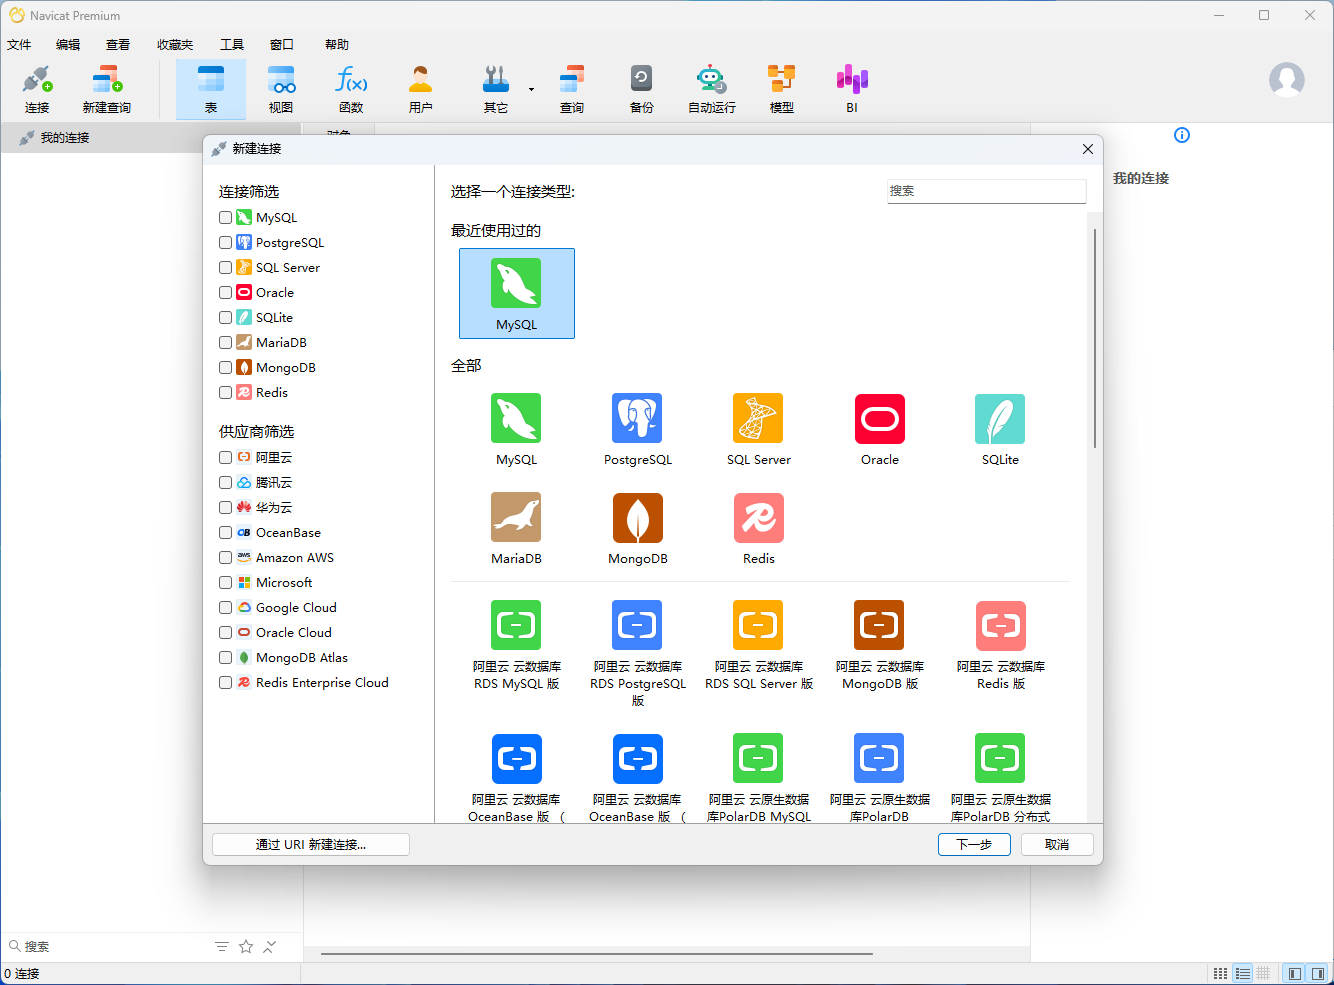1334x985 pixels.
Task: Click the connection type list scrollbar
Action: point(1095,340)
